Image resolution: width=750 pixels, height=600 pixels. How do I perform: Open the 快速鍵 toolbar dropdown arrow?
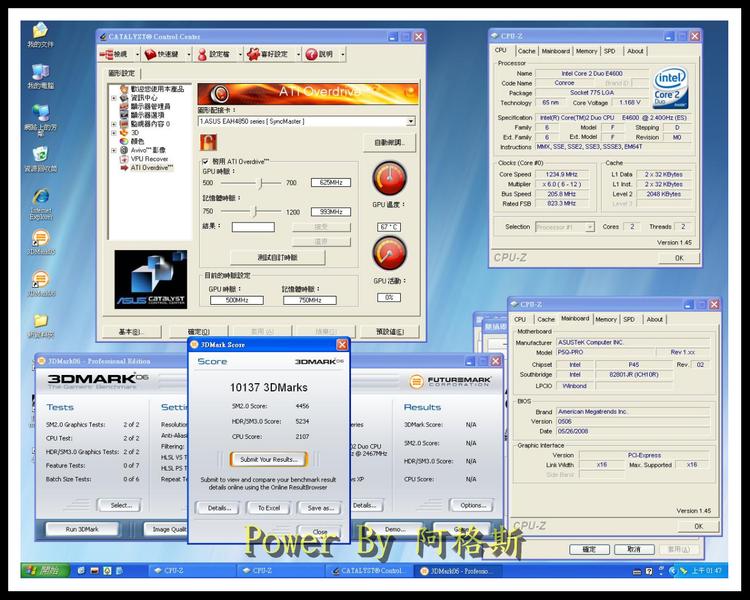[x=188, y=55]
